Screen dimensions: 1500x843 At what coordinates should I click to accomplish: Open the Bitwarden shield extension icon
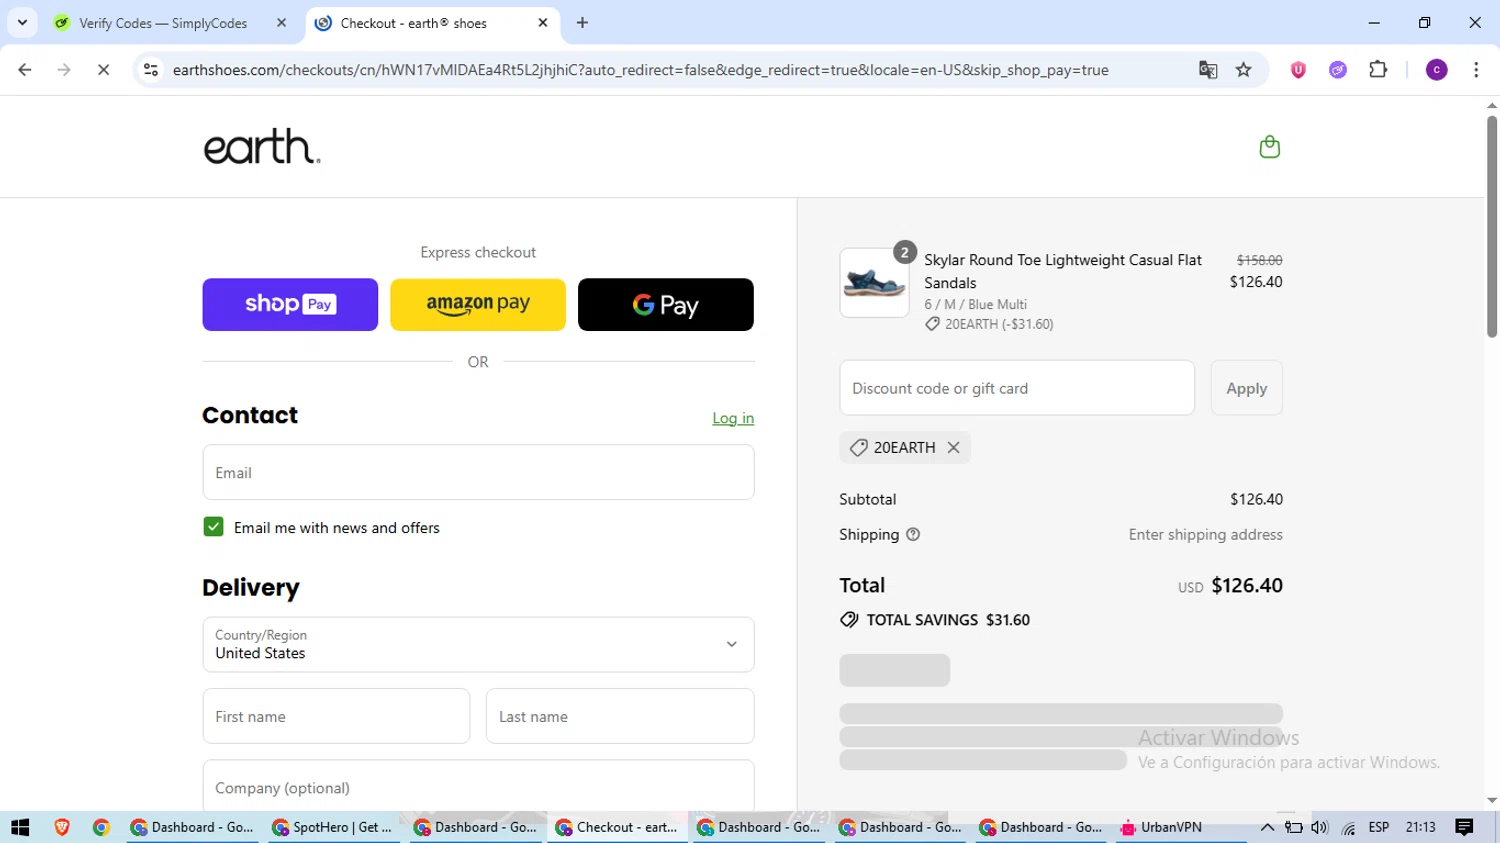1298,70
